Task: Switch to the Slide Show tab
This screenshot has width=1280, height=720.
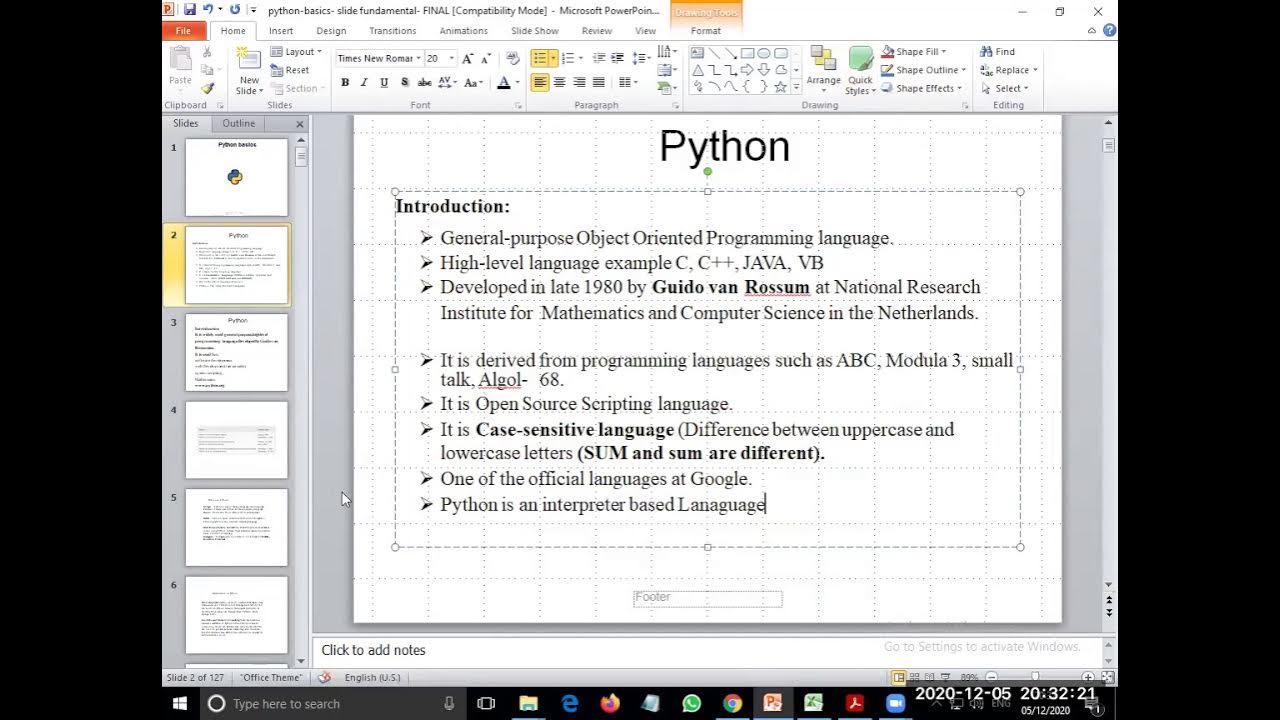Action: (535, 31)
